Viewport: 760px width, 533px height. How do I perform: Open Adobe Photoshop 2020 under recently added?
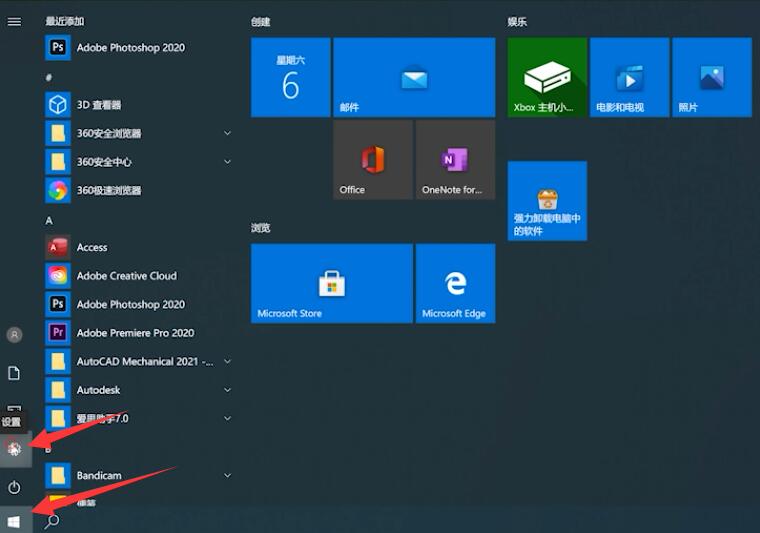[x=139, y=47]
